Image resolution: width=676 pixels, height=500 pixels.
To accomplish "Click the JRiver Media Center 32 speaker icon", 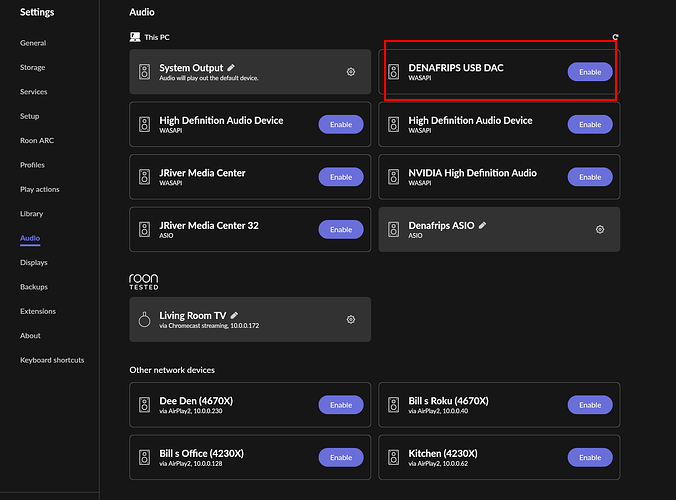I will coord(144,229).
